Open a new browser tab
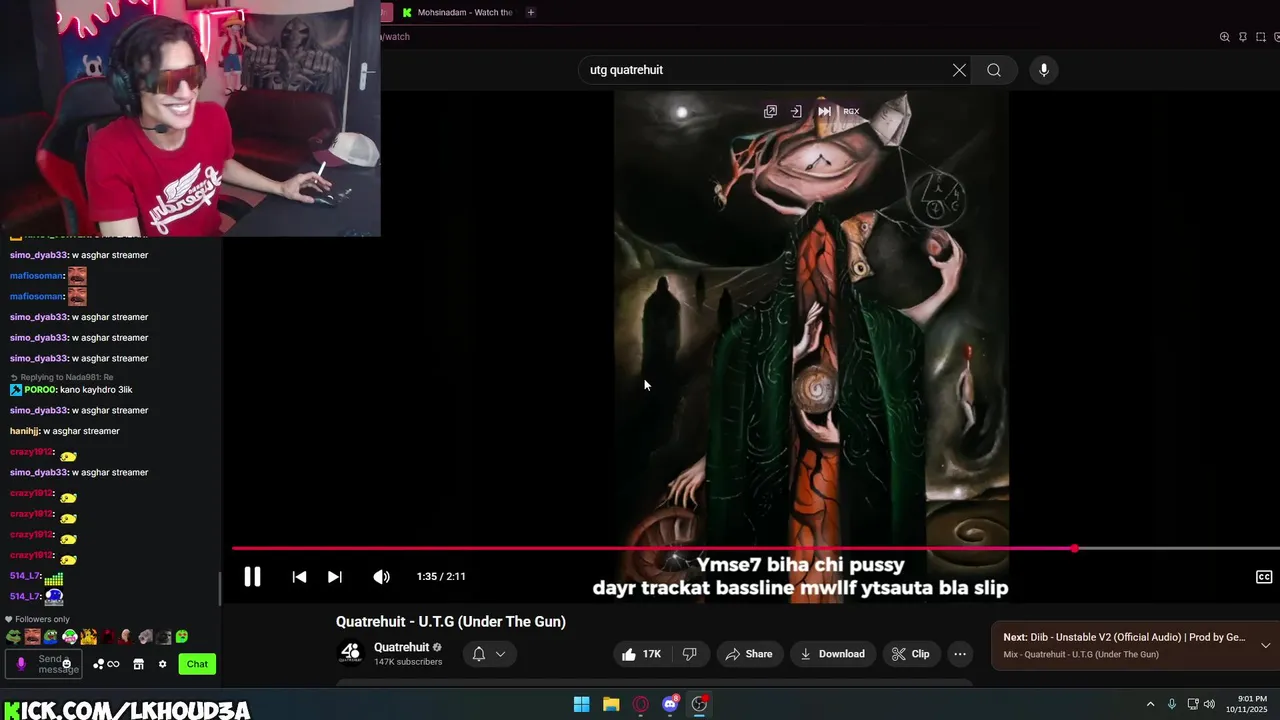This screenshot has height=720, width=1280. point(531,12)
